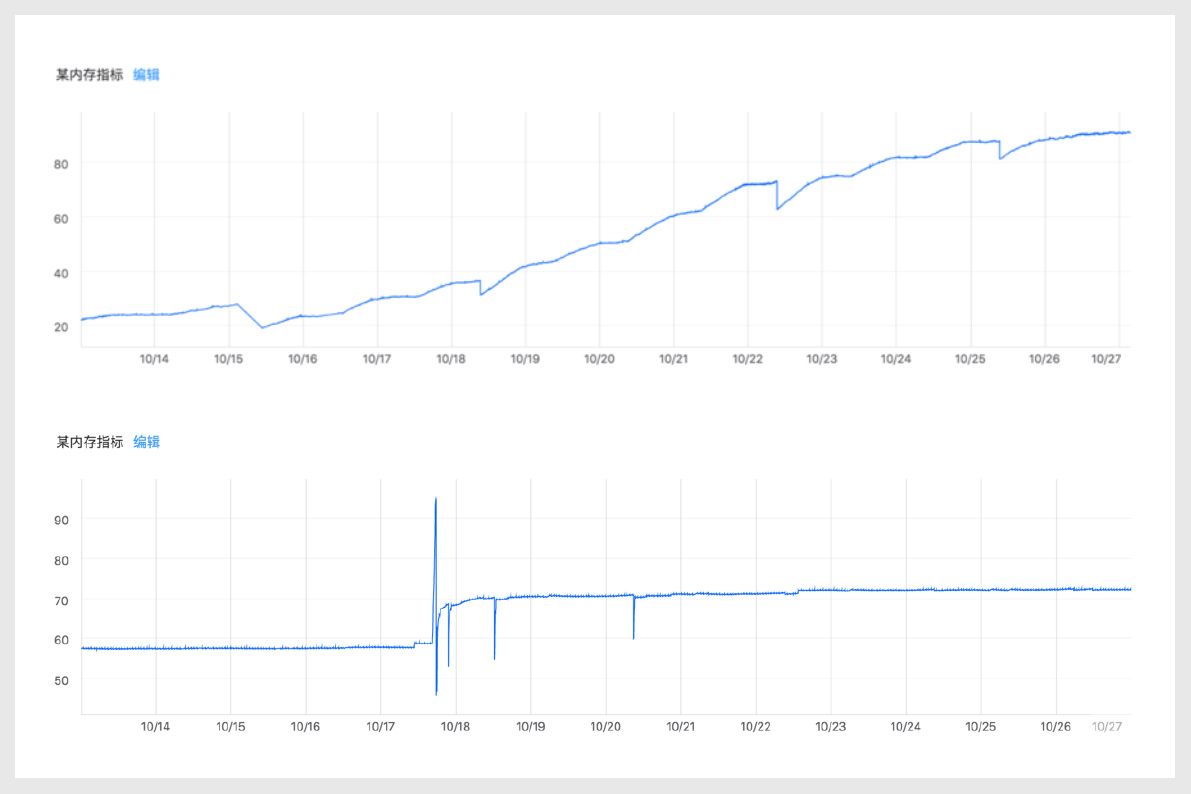The image size is (1191, 794).
Task: Click the 10/14 date label on top chart
Action: (x=154, y=359)
